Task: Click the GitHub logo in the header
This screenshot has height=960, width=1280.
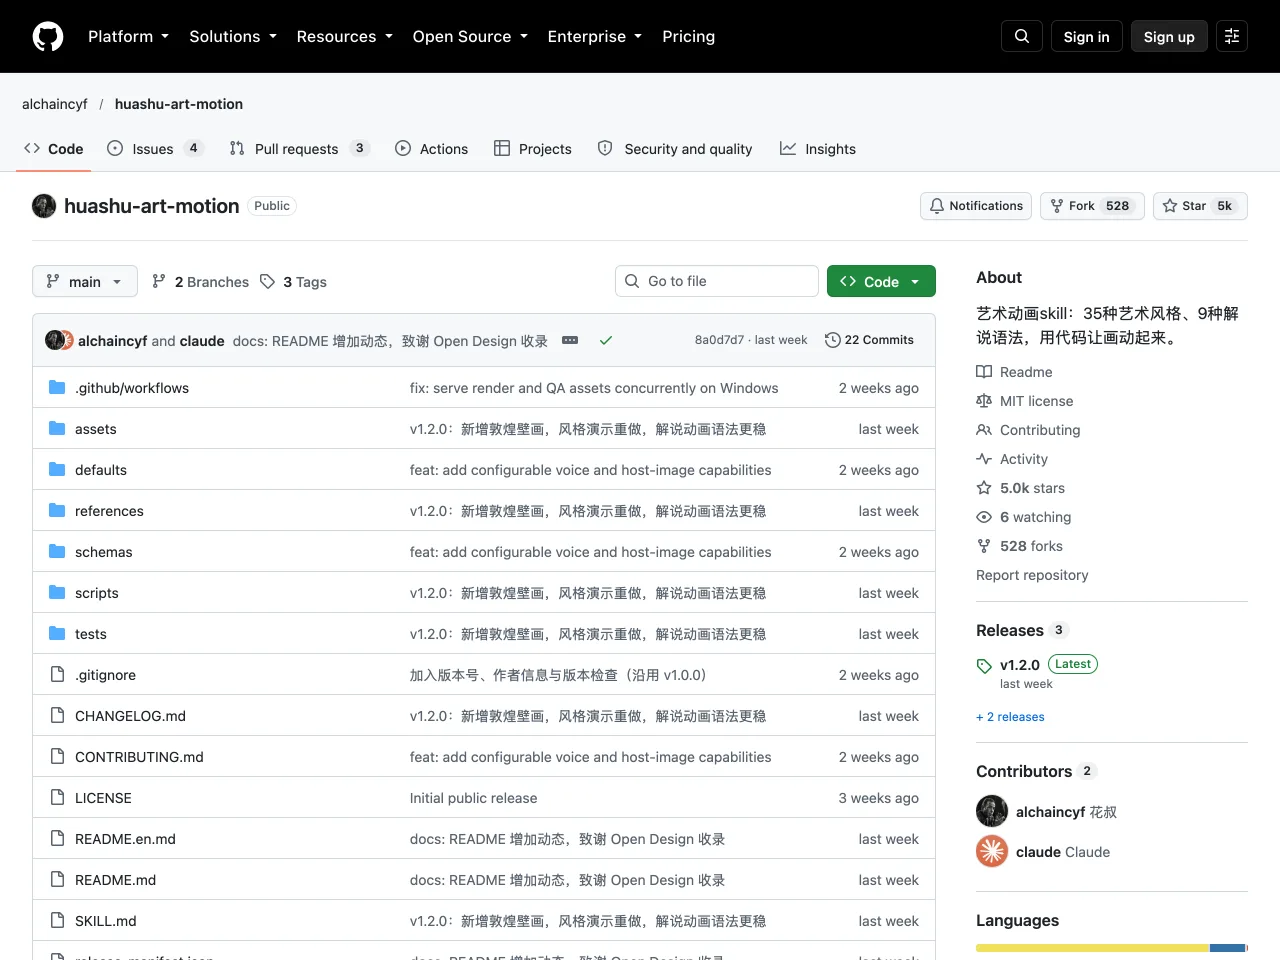Action: (48, 36)
